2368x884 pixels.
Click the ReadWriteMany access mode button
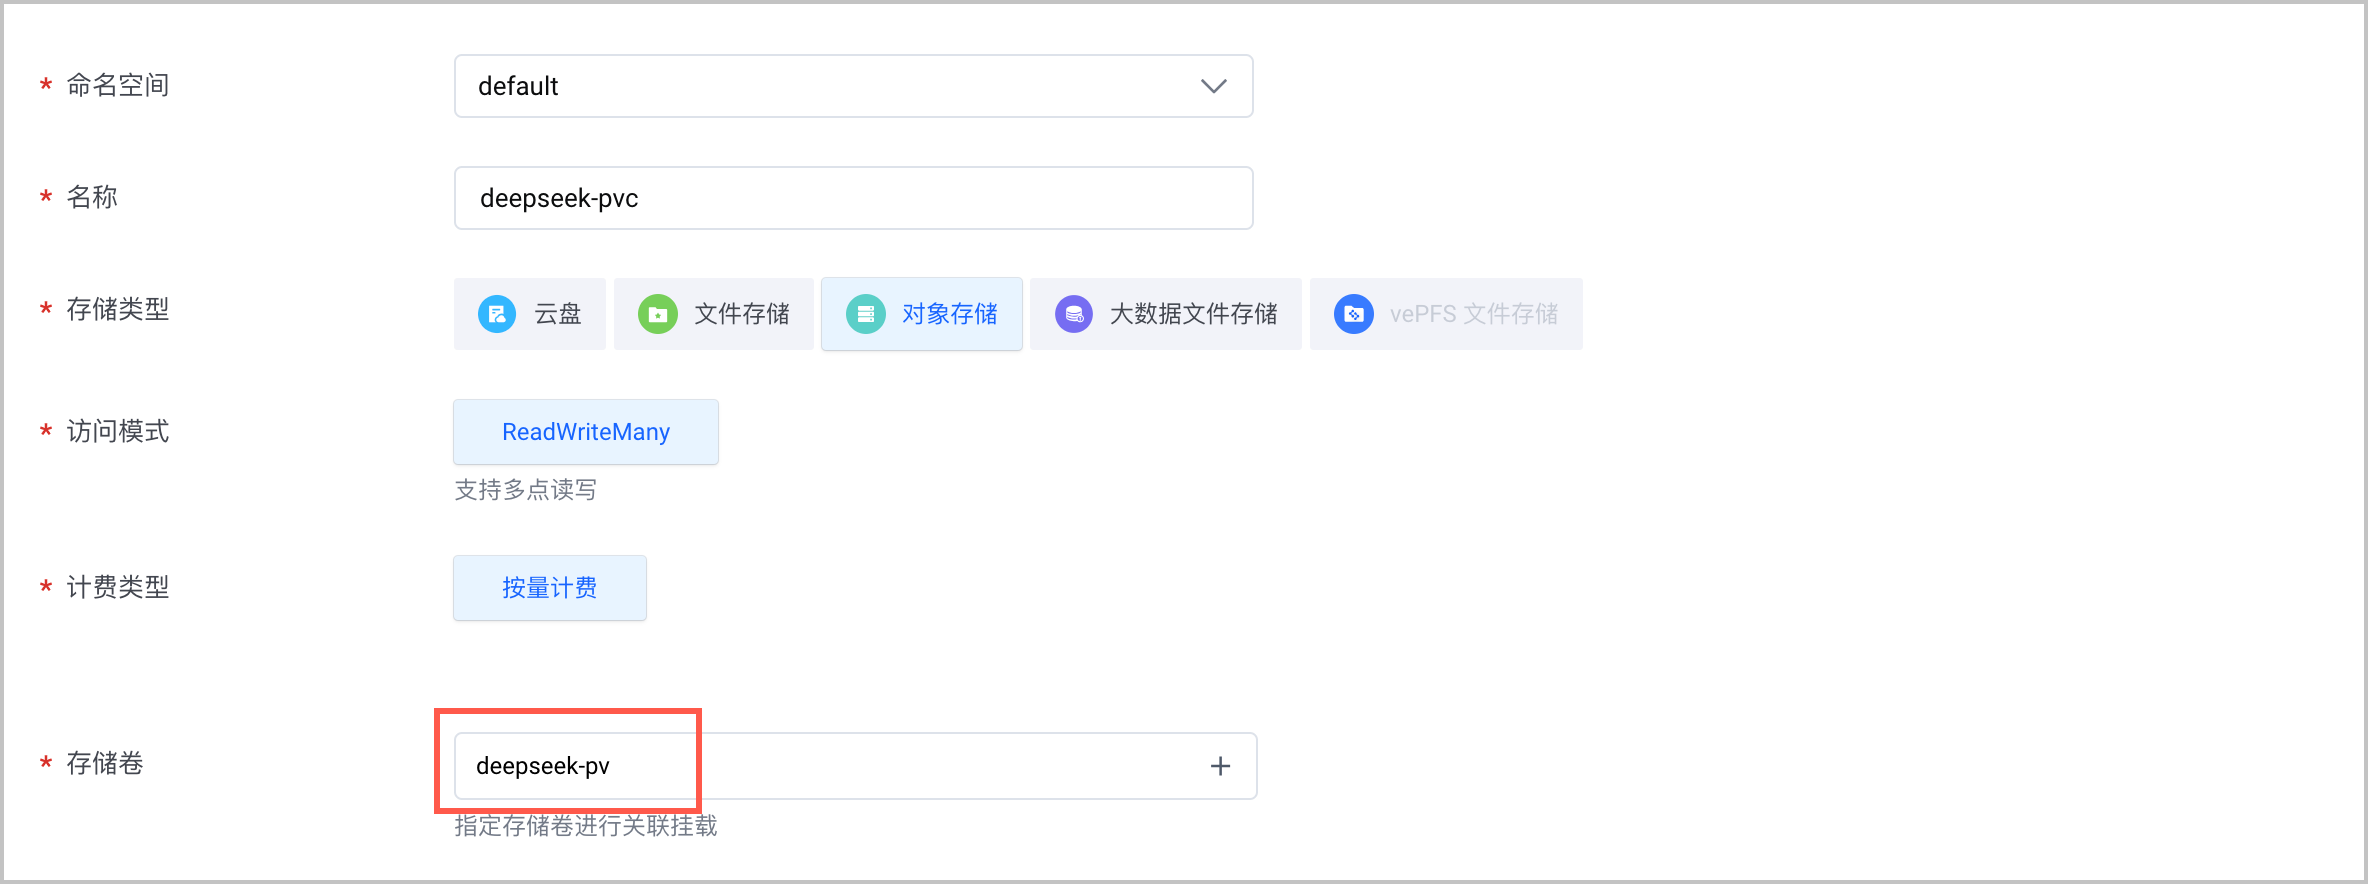tap(586, 432)
